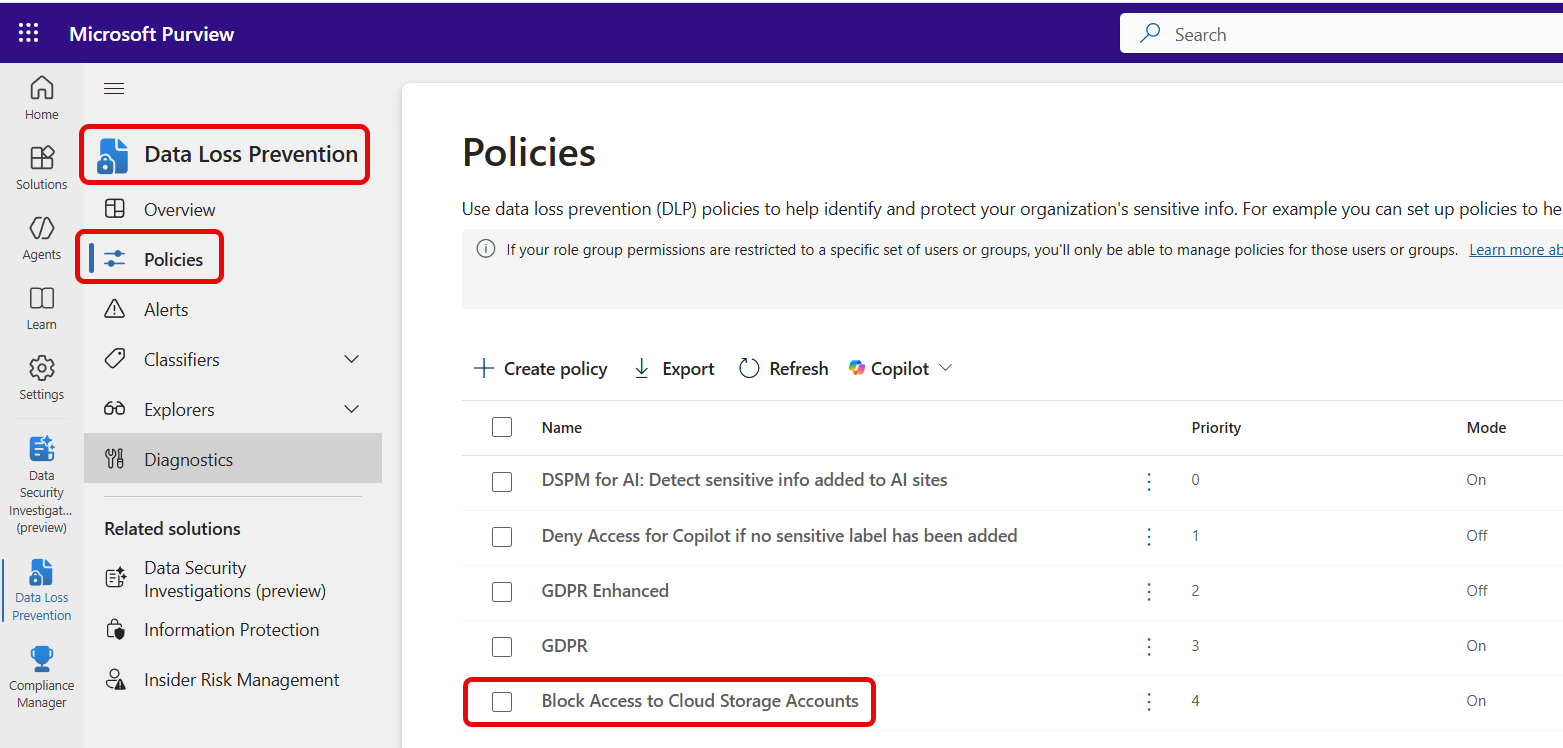Screen dimensions: 1563x748
Task: Open the Microsoft Purview app launcher grid
Action: [x=28, y=32]
